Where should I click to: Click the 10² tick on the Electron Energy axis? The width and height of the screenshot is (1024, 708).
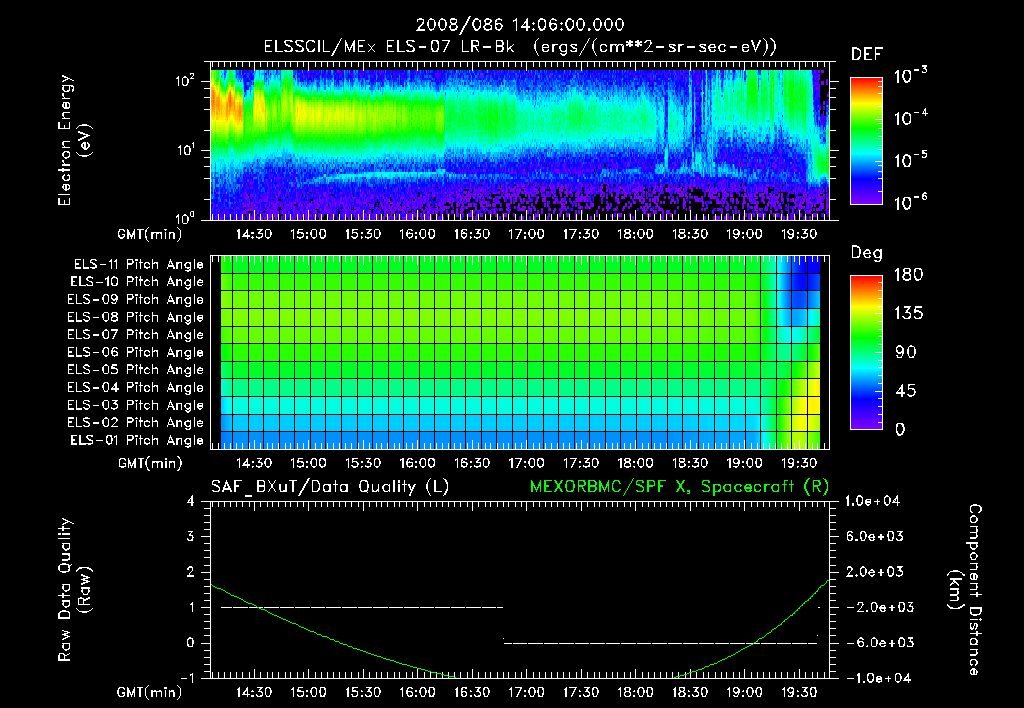point(185,81)
